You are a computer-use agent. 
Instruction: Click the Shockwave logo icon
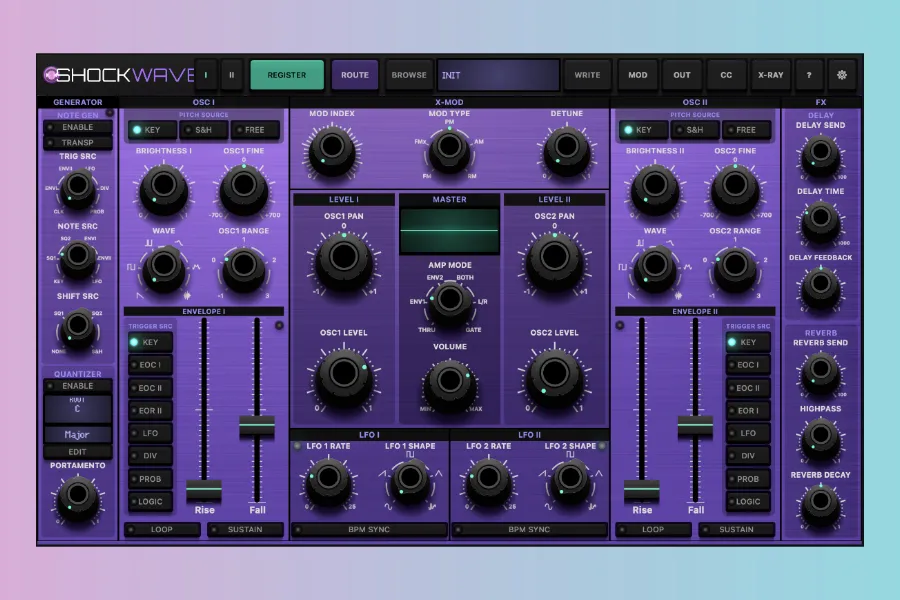pyautogui.click(x=52, y=75)
